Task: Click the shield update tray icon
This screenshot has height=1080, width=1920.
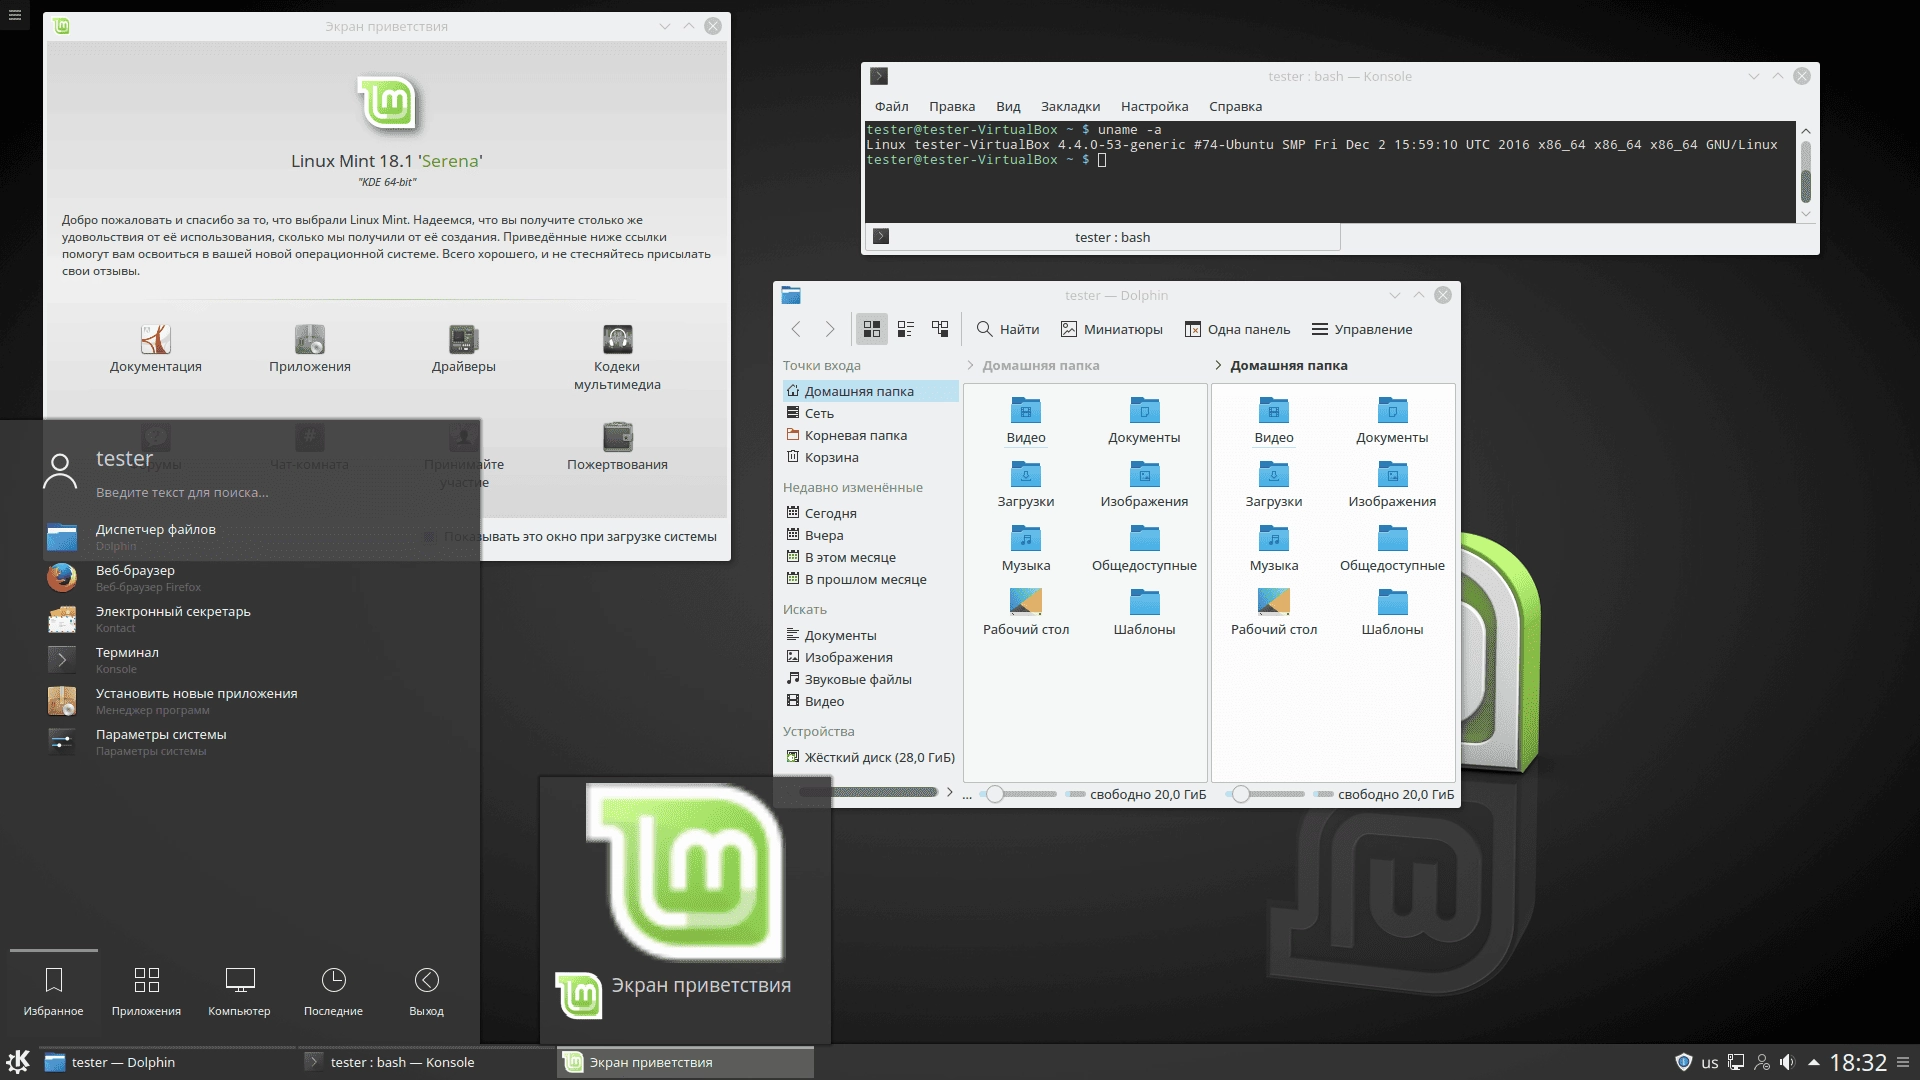Action: (x=1683, y=1062)
